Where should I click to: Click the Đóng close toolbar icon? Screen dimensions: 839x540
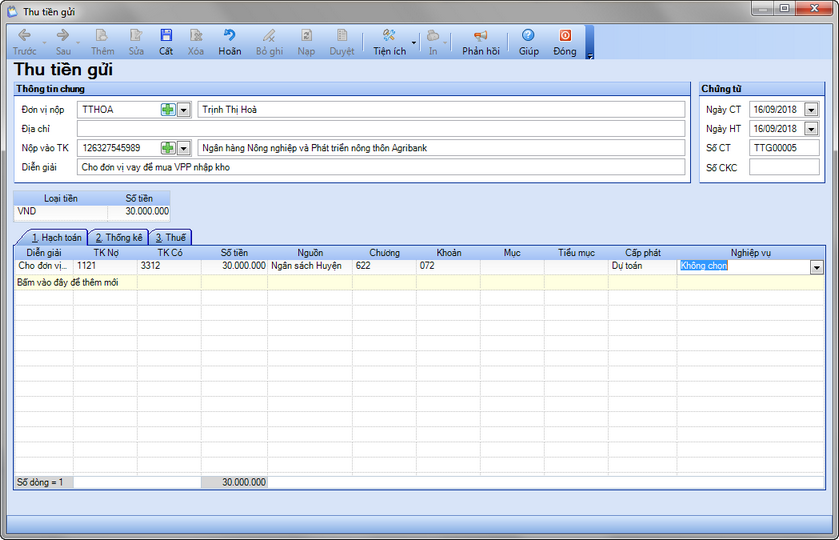click(565, 35)
